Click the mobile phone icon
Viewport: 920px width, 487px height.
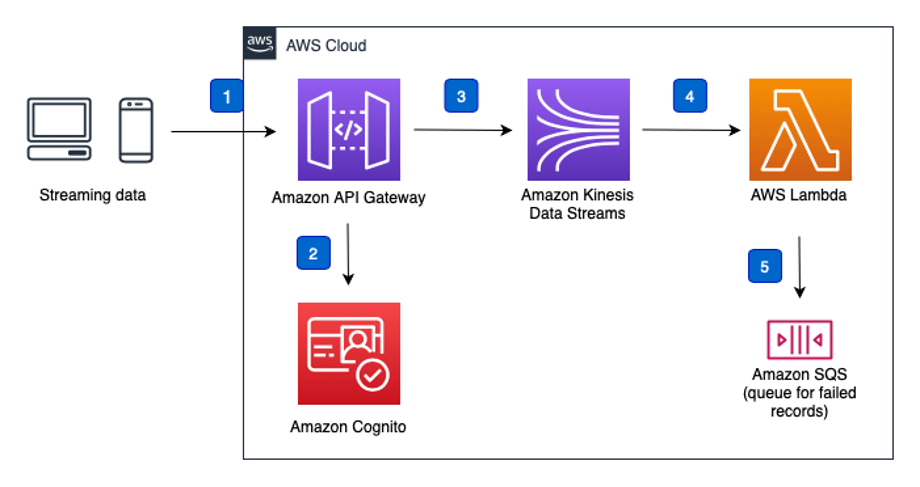136,130
